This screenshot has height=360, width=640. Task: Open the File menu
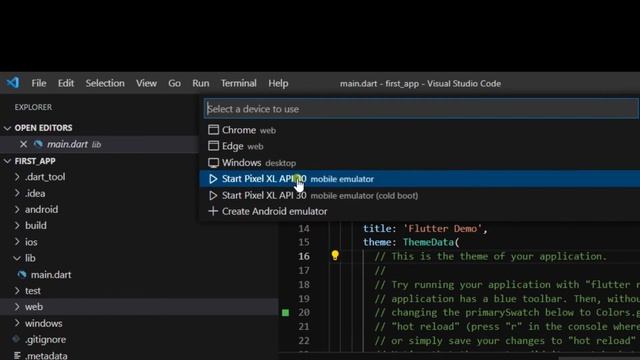pyautogui.click(x=39, y=83)
